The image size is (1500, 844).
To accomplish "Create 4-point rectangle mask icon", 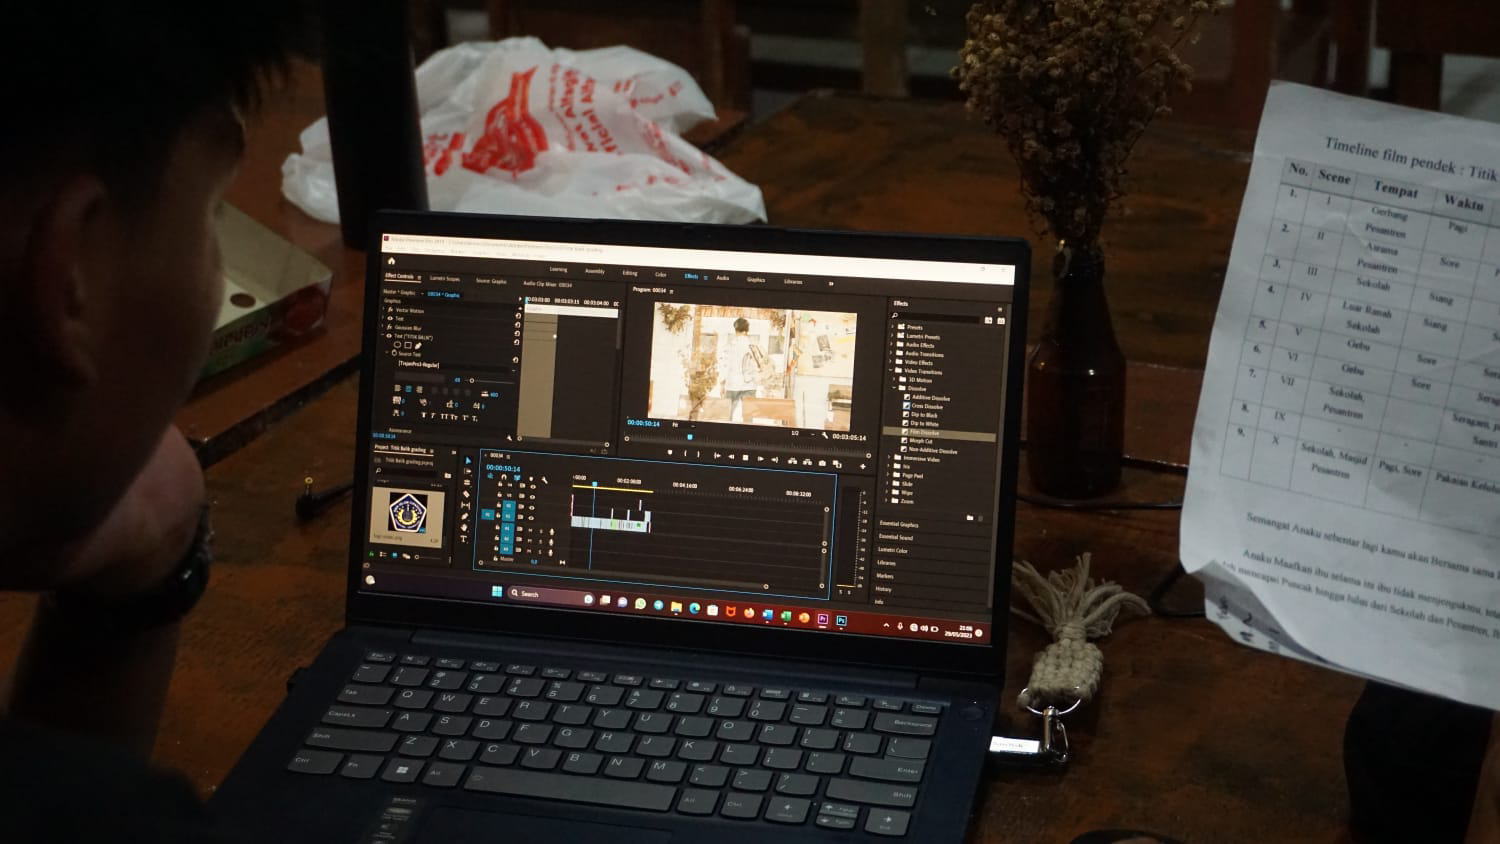I will click(408, 345).
